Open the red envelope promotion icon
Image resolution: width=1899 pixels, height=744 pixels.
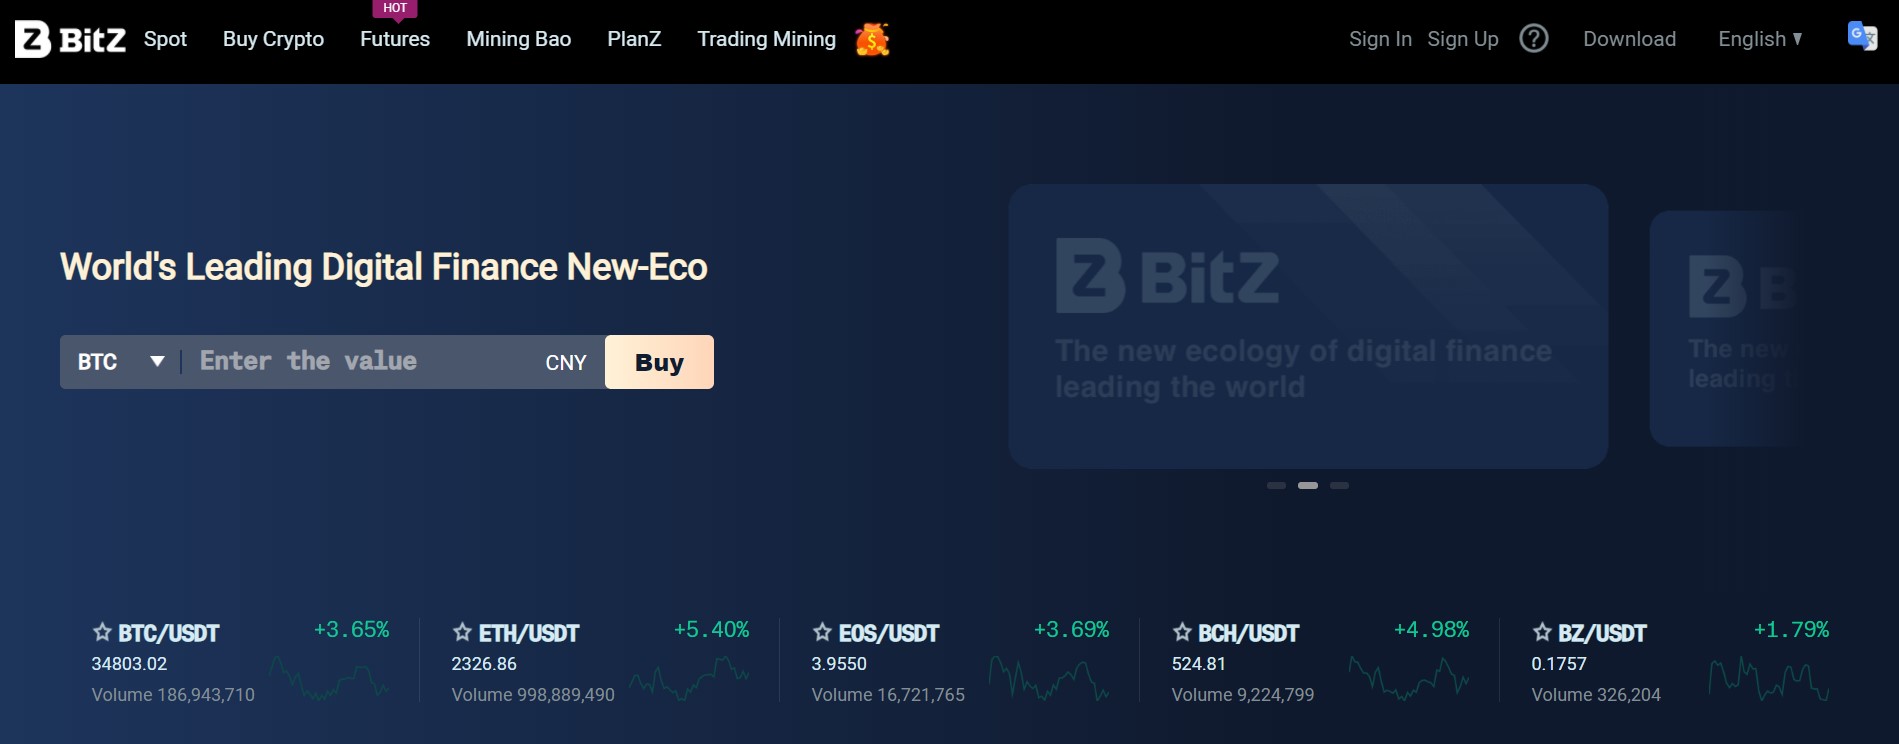(x=871, y=40)
